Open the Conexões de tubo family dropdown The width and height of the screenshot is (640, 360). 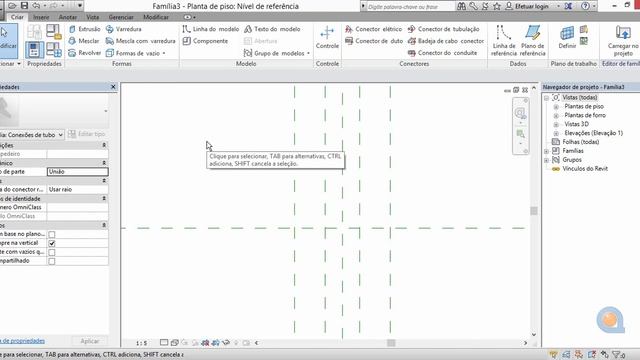click(x=60, y=135)
